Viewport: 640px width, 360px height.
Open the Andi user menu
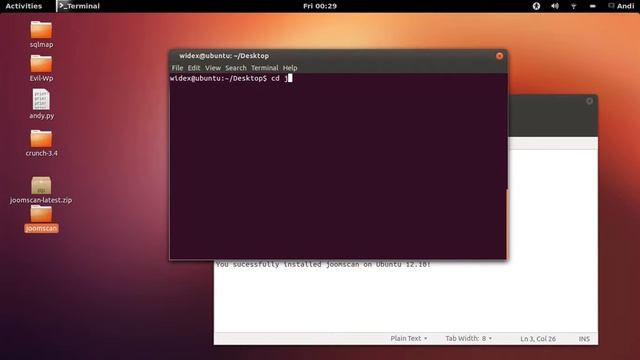[x=621, y=6]
